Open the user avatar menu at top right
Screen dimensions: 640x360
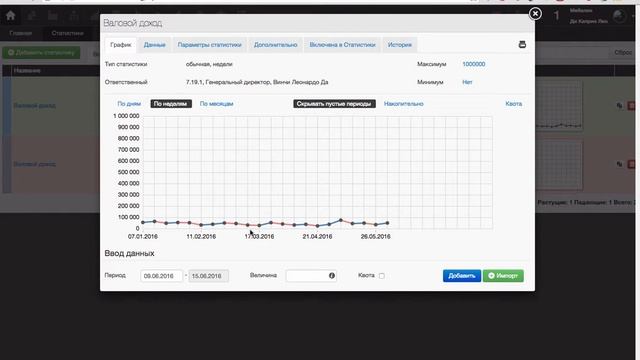[x=619, y=16]
